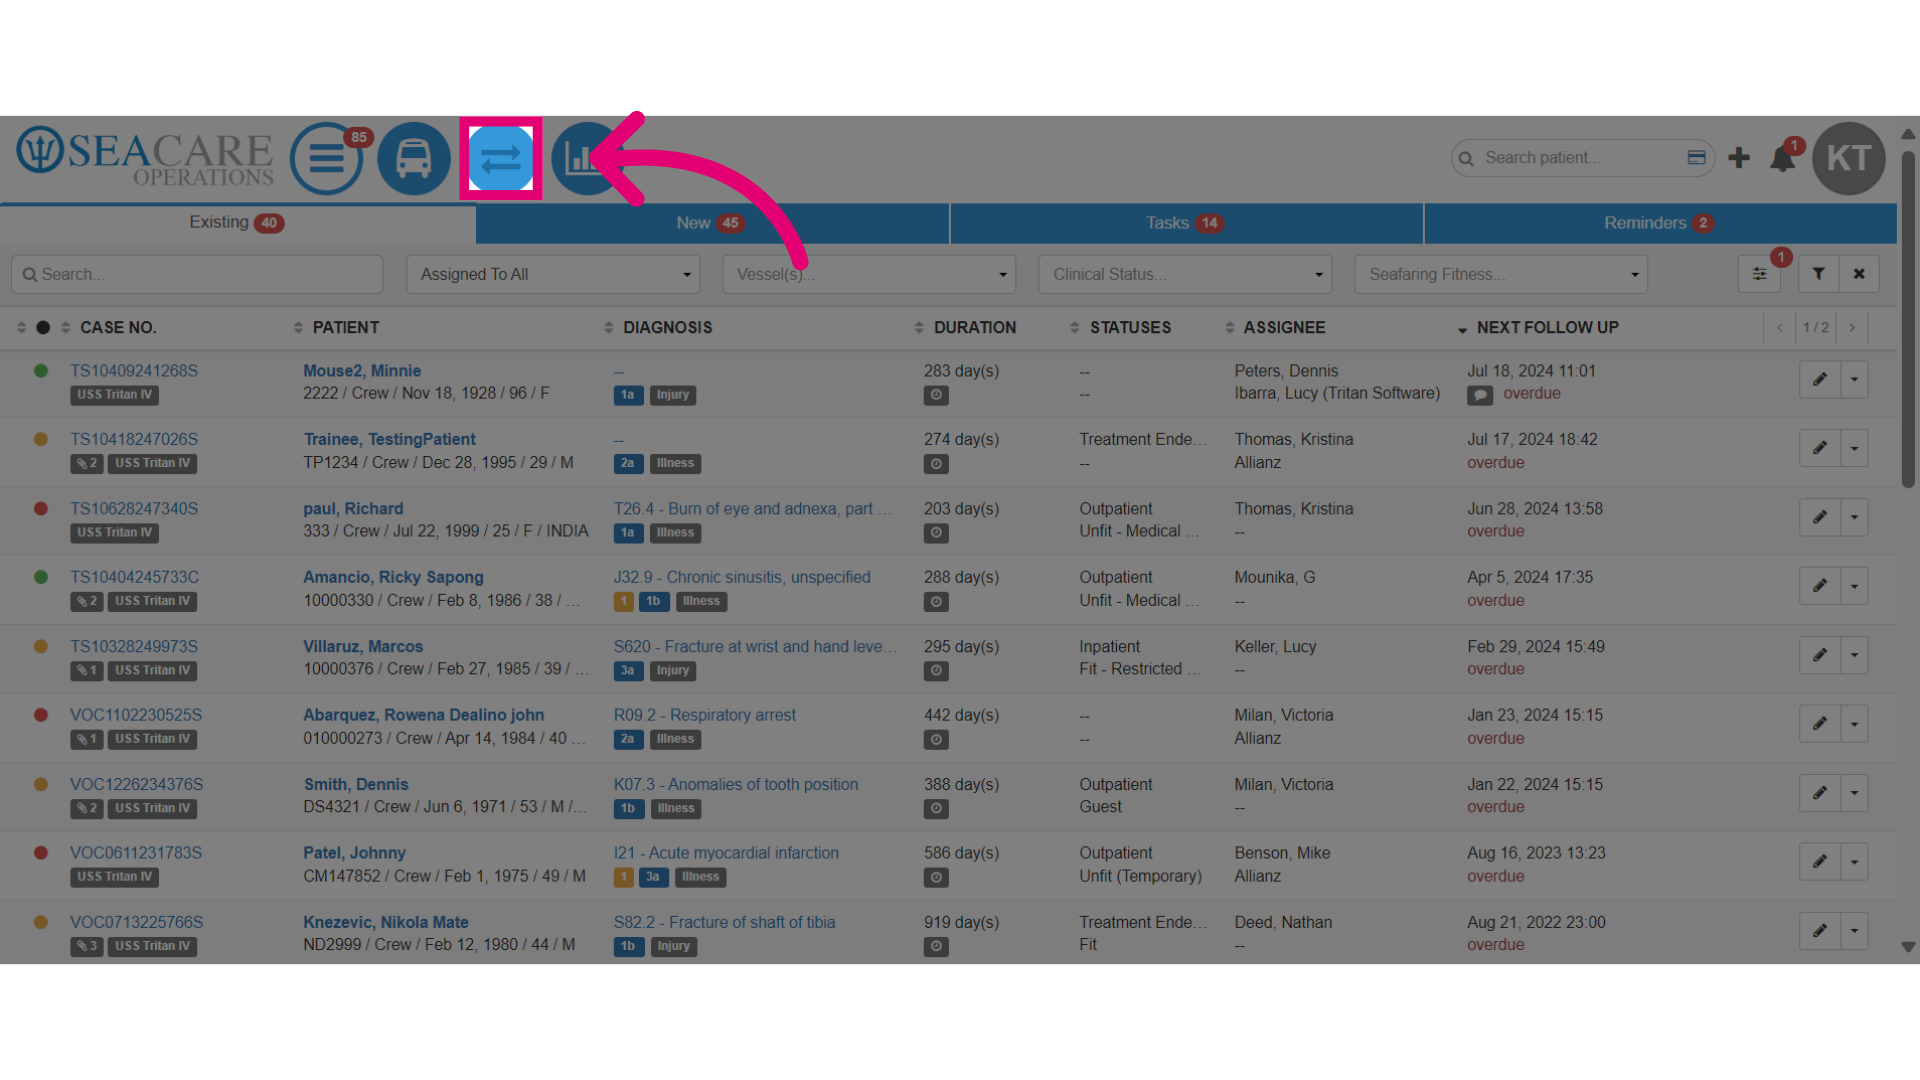Open diagnosis J32.9 Chronic sinusitis link
The image size is (1920, 1080).
742,578
